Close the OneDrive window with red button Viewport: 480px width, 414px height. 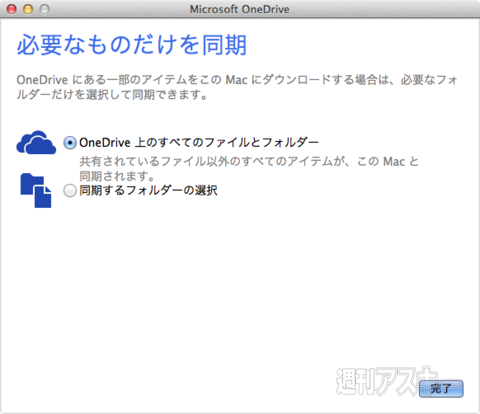coord(12,9)
